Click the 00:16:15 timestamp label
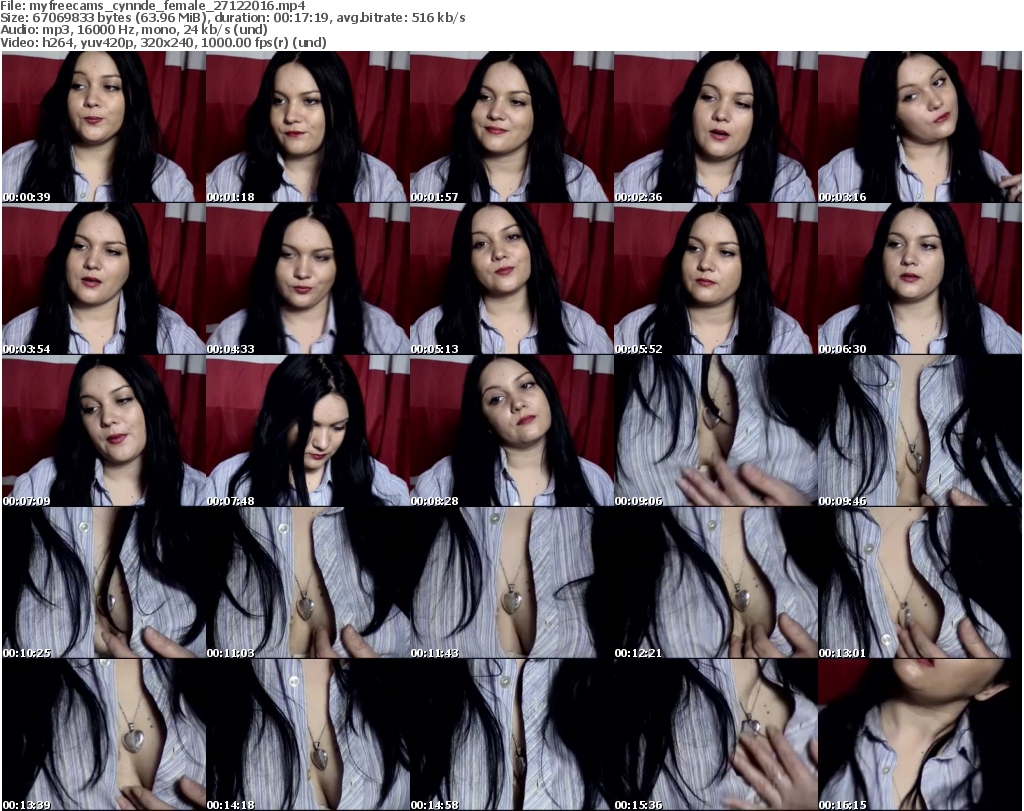 click(842, 804)
